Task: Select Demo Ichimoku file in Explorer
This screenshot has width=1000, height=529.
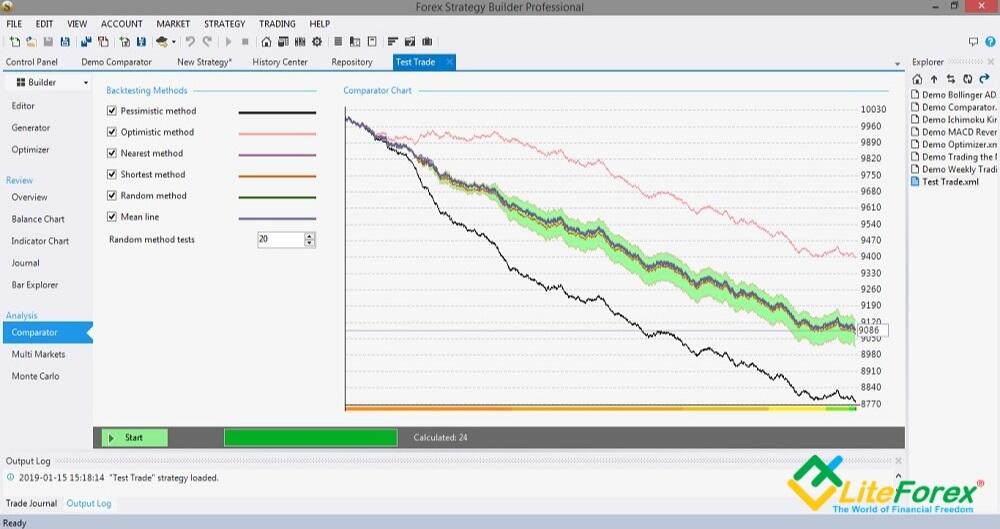Action: [954, 119]
